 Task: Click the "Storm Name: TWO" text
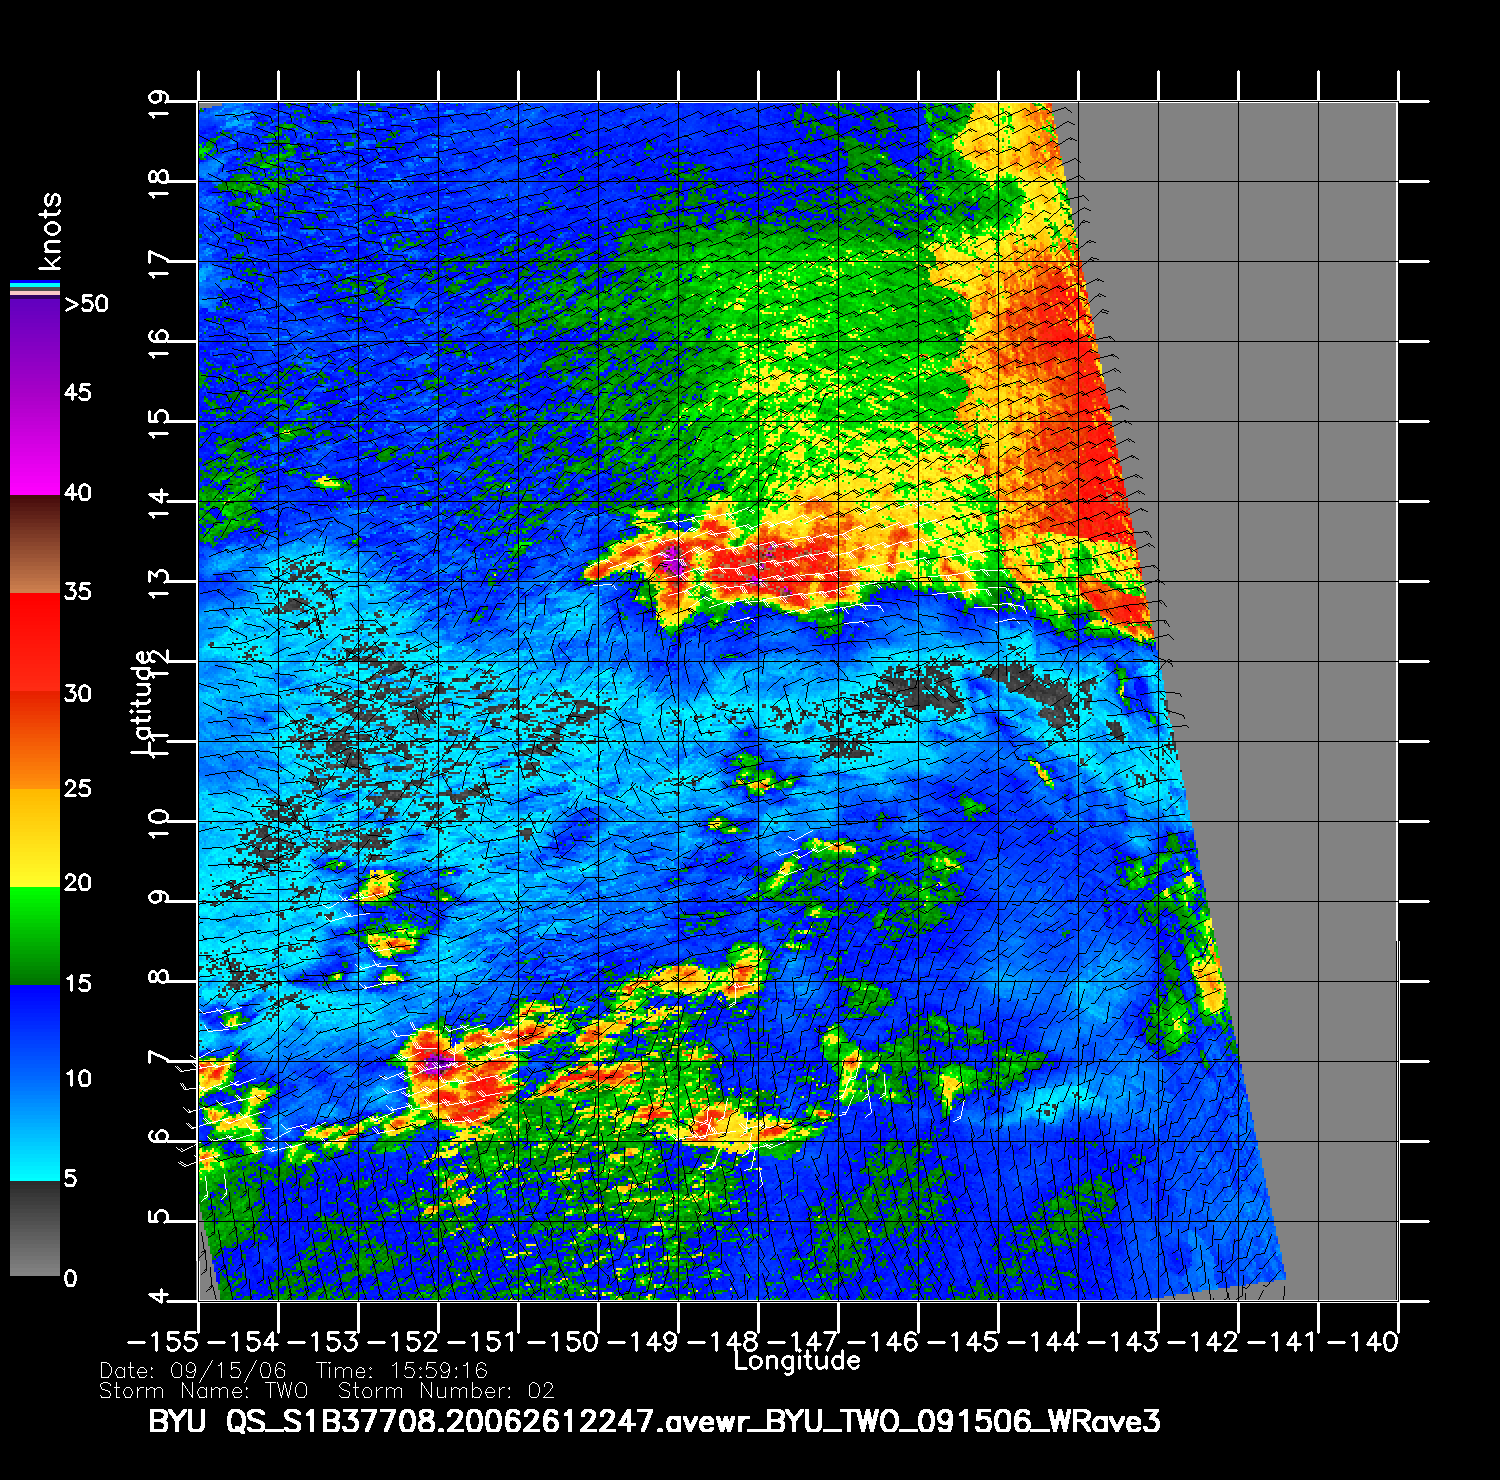(203, 1391)
